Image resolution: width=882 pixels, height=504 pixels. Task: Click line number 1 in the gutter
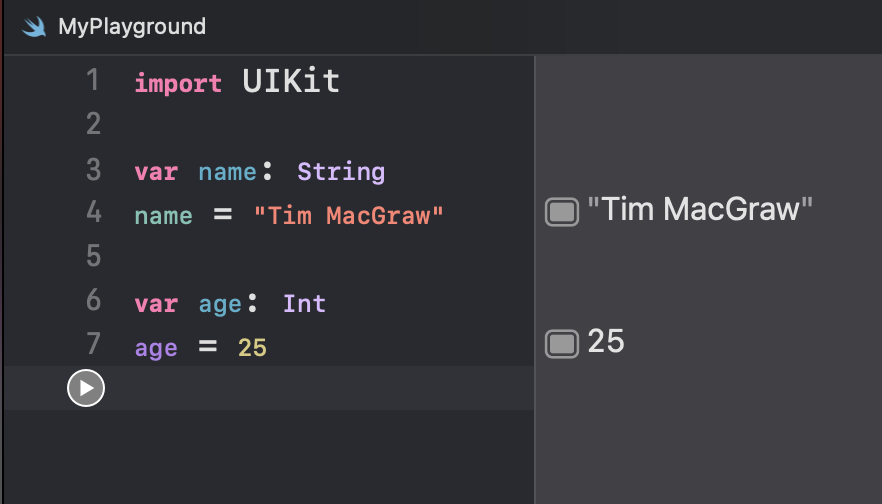point(93,80)
